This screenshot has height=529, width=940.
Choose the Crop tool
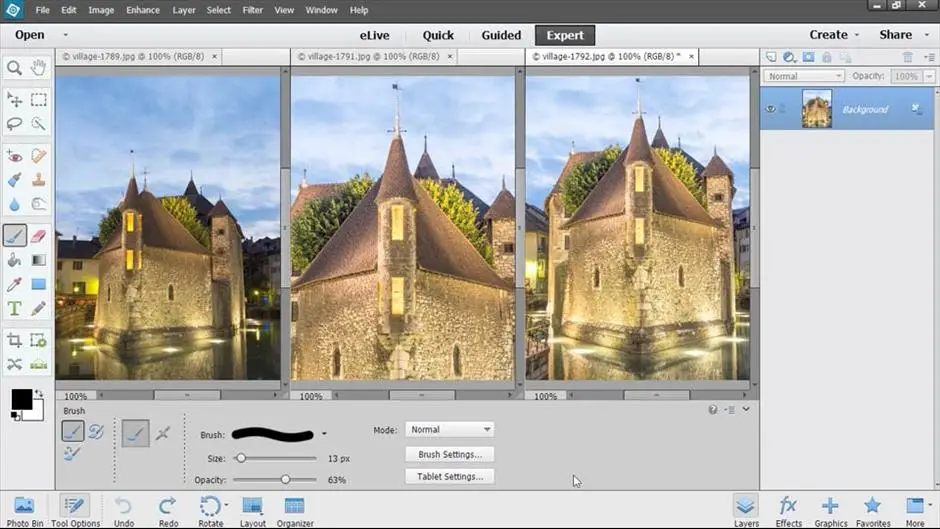coord(15,341)
